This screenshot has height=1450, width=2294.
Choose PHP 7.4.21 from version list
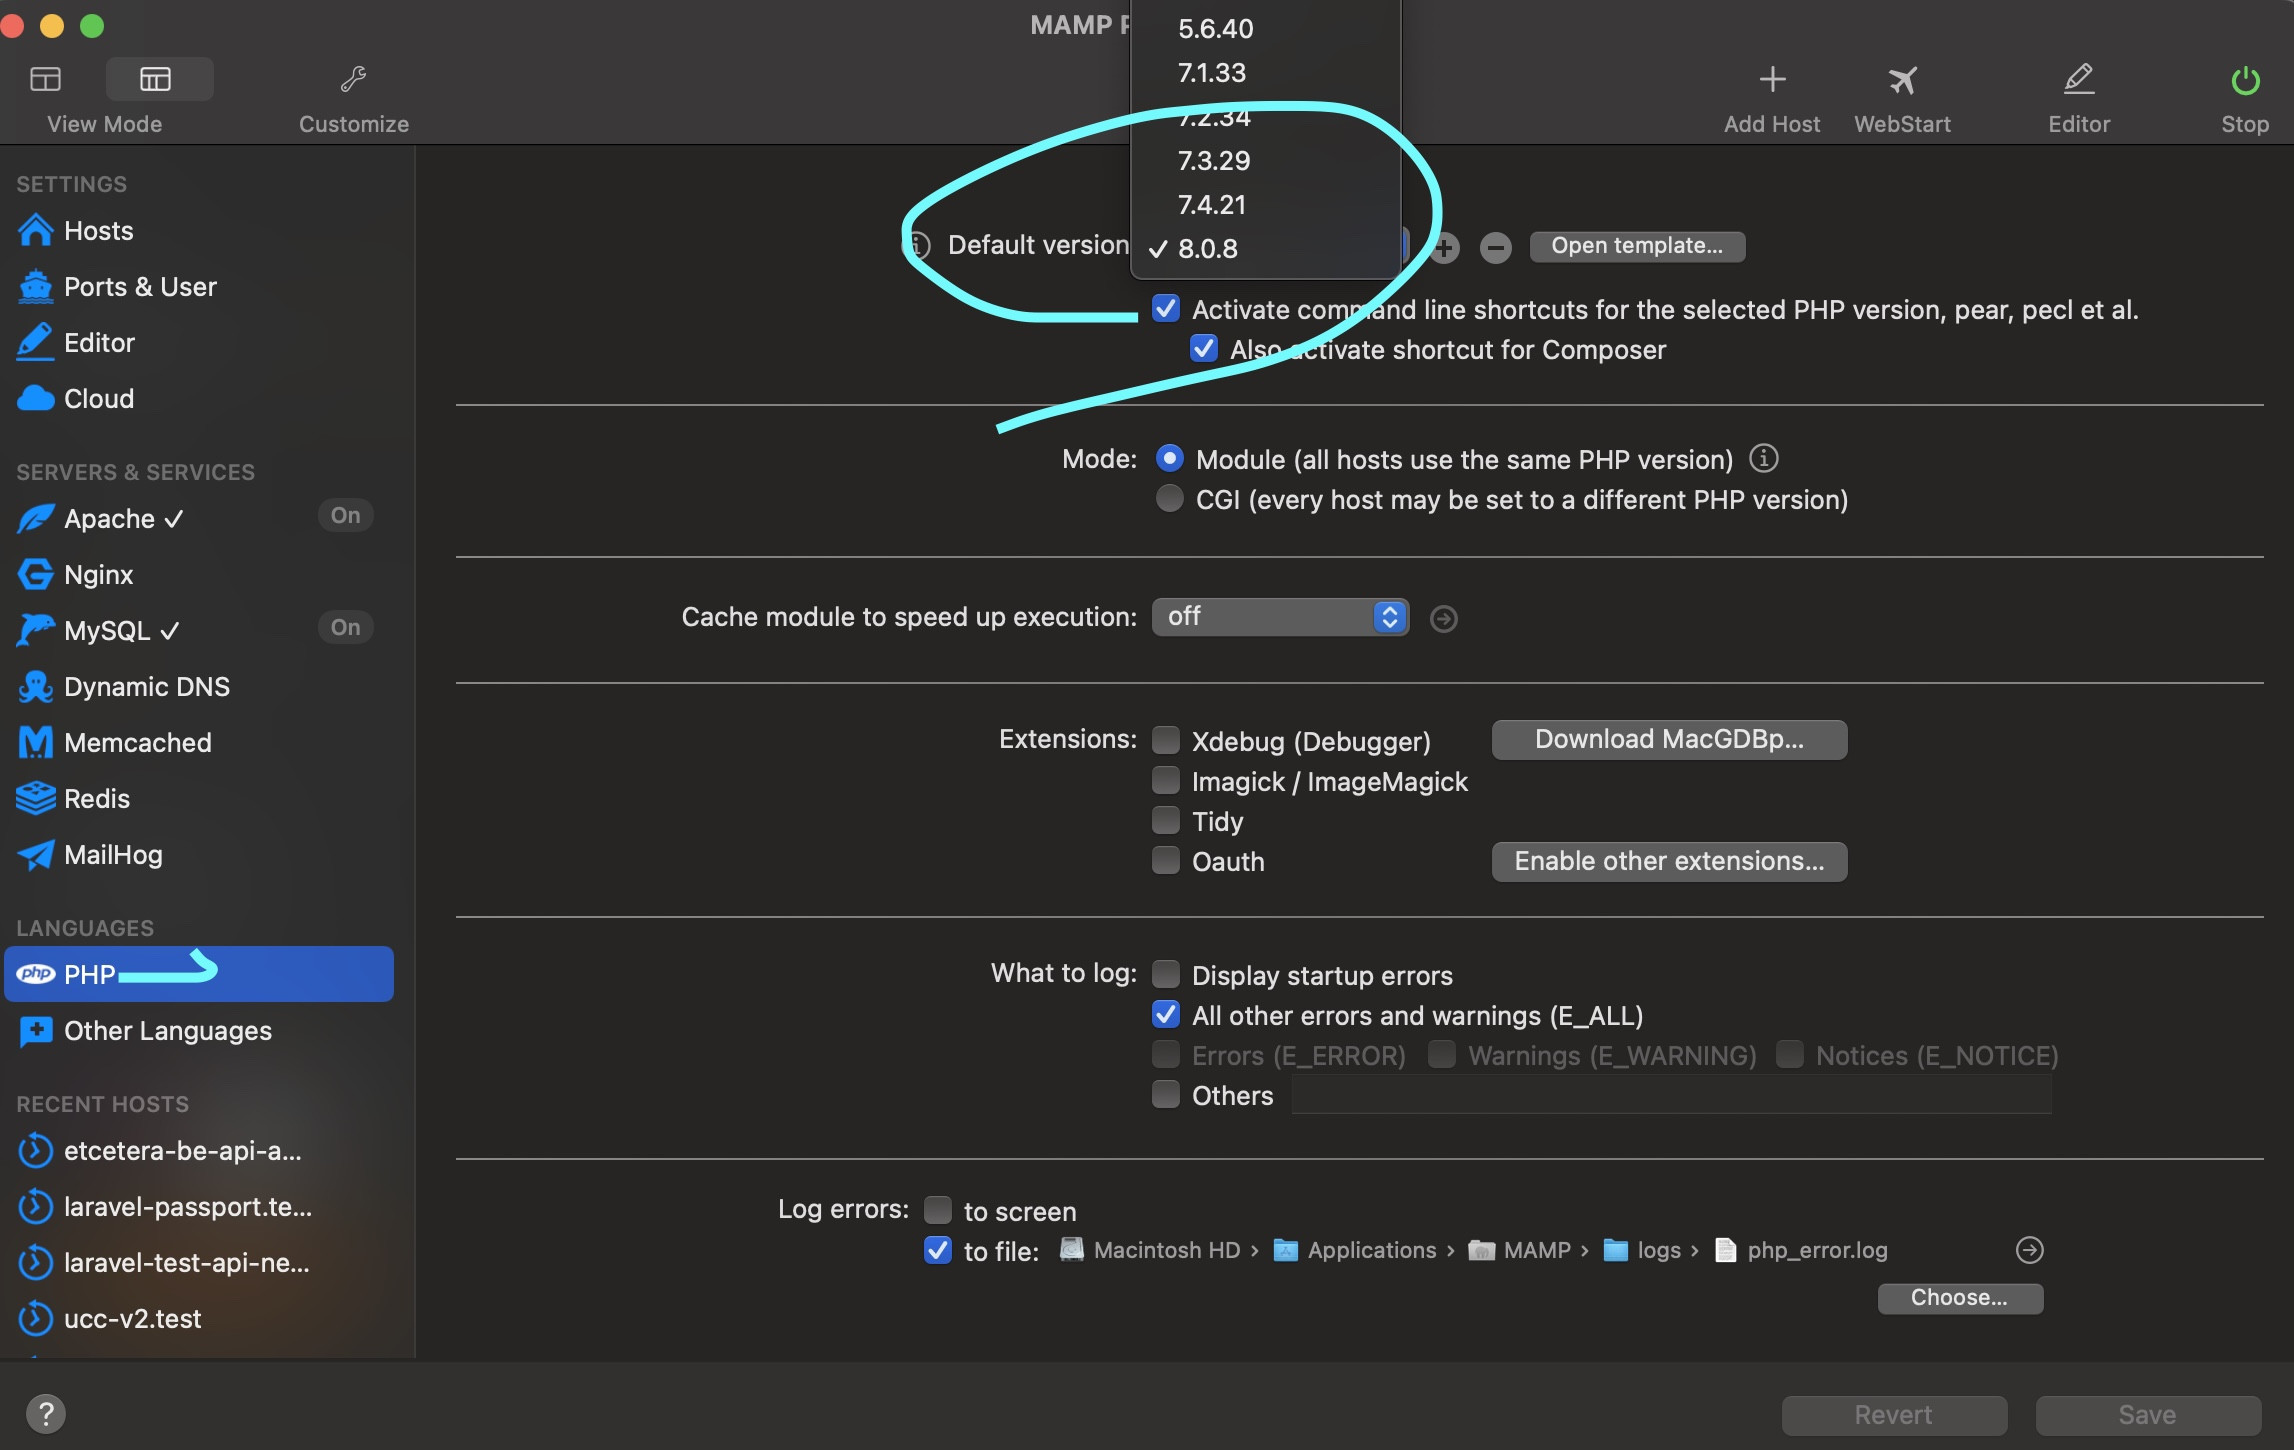1212,204
